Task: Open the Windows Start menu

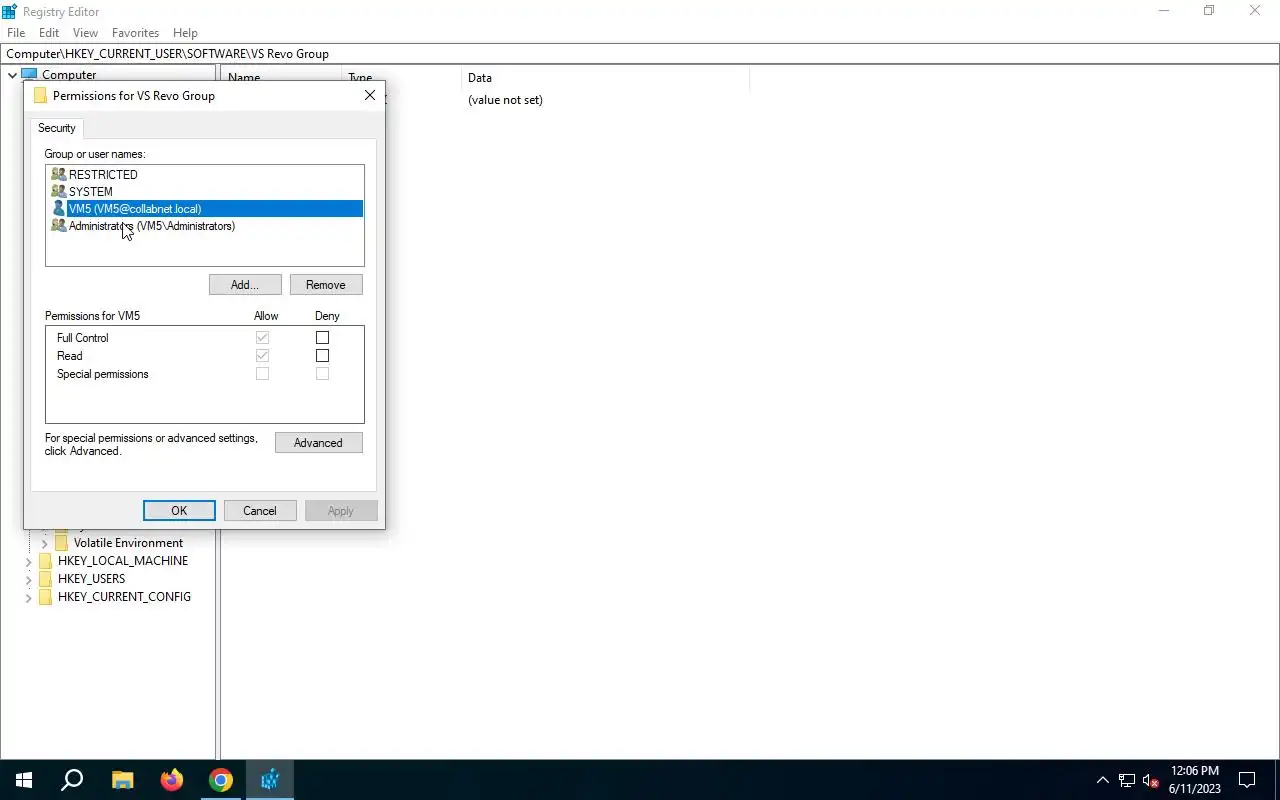Action: point(22,780)
